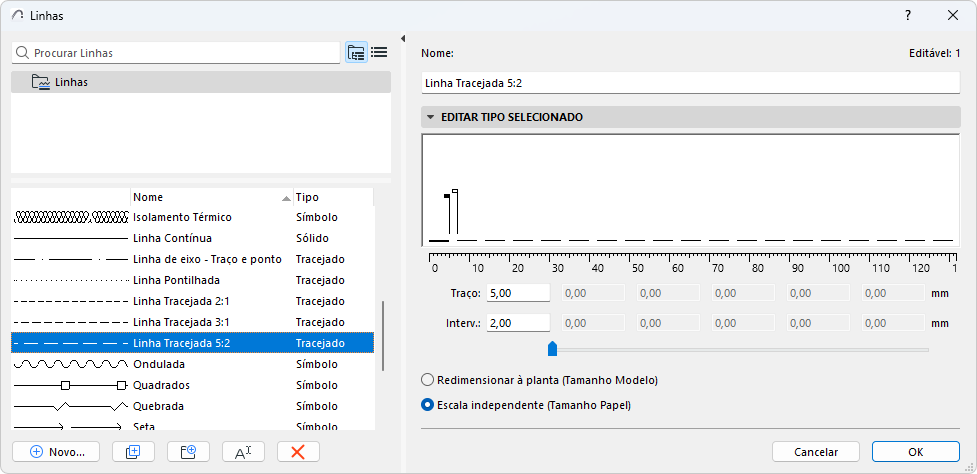This screenshot has width=977, height=474.
Task: Select Ondulada wavy line preview
Action: [x=71, y=364]
